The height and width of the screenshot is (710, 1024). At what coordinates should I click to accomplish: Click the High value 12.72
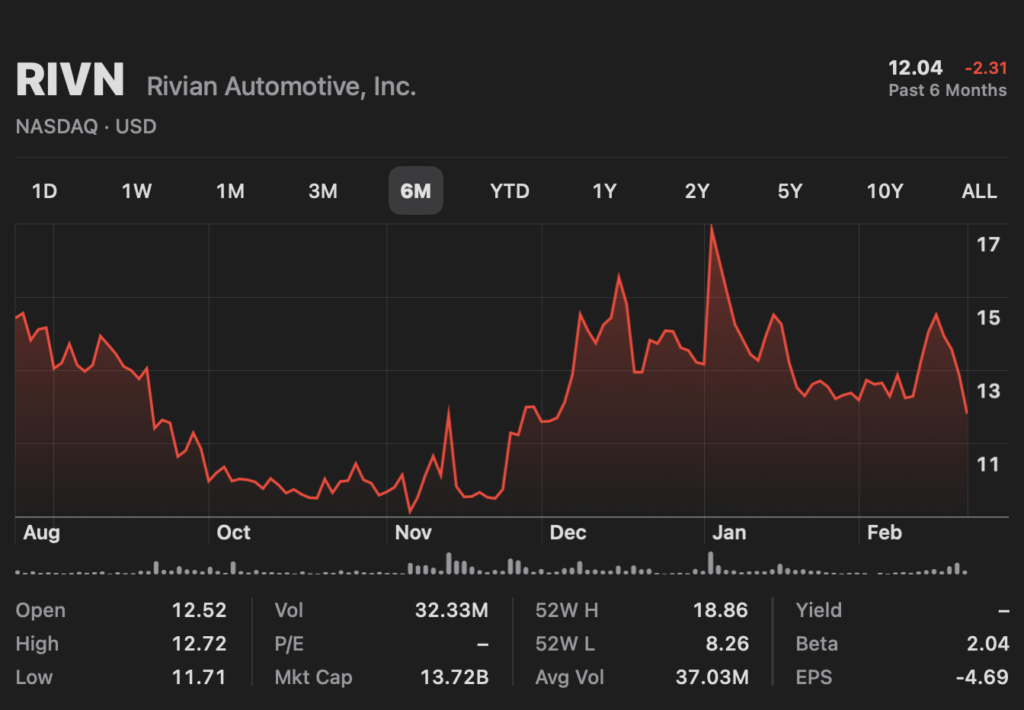click(199, 643)
